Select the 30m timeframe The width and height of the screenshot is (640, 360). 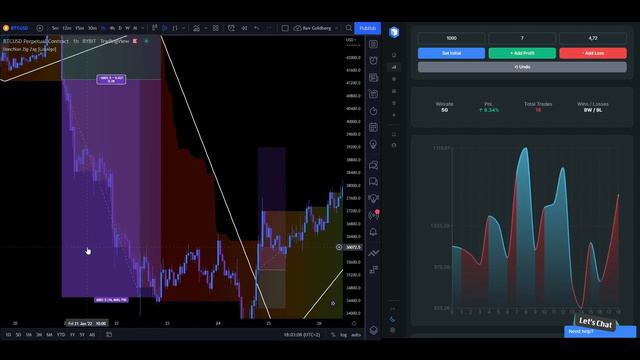tap(93, 28)
